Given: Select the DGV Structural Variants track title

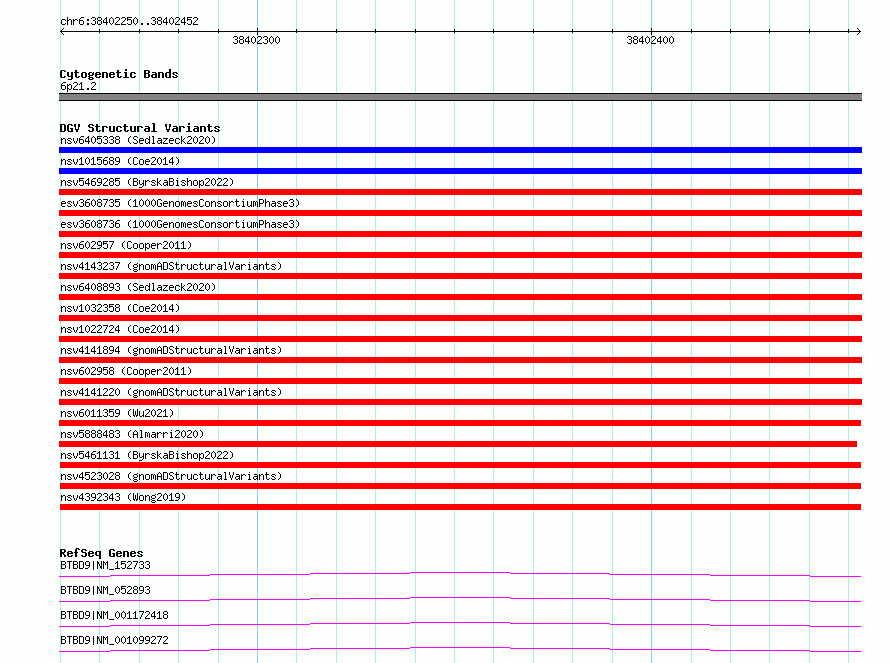Looking at the screenshot, I should tap(140, 128).
